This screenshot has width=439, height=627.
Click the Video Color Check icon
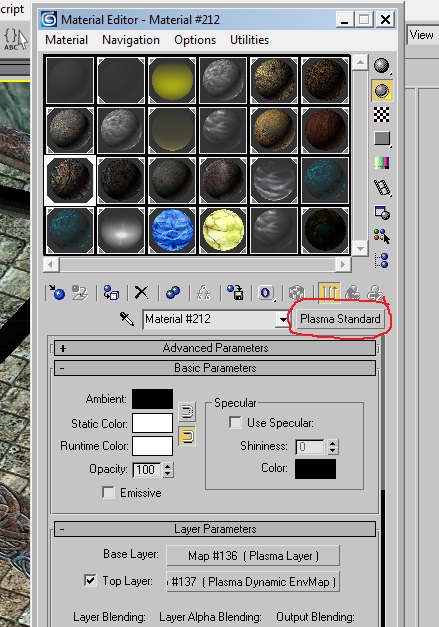pyautogui.click(x=382, y=163)
